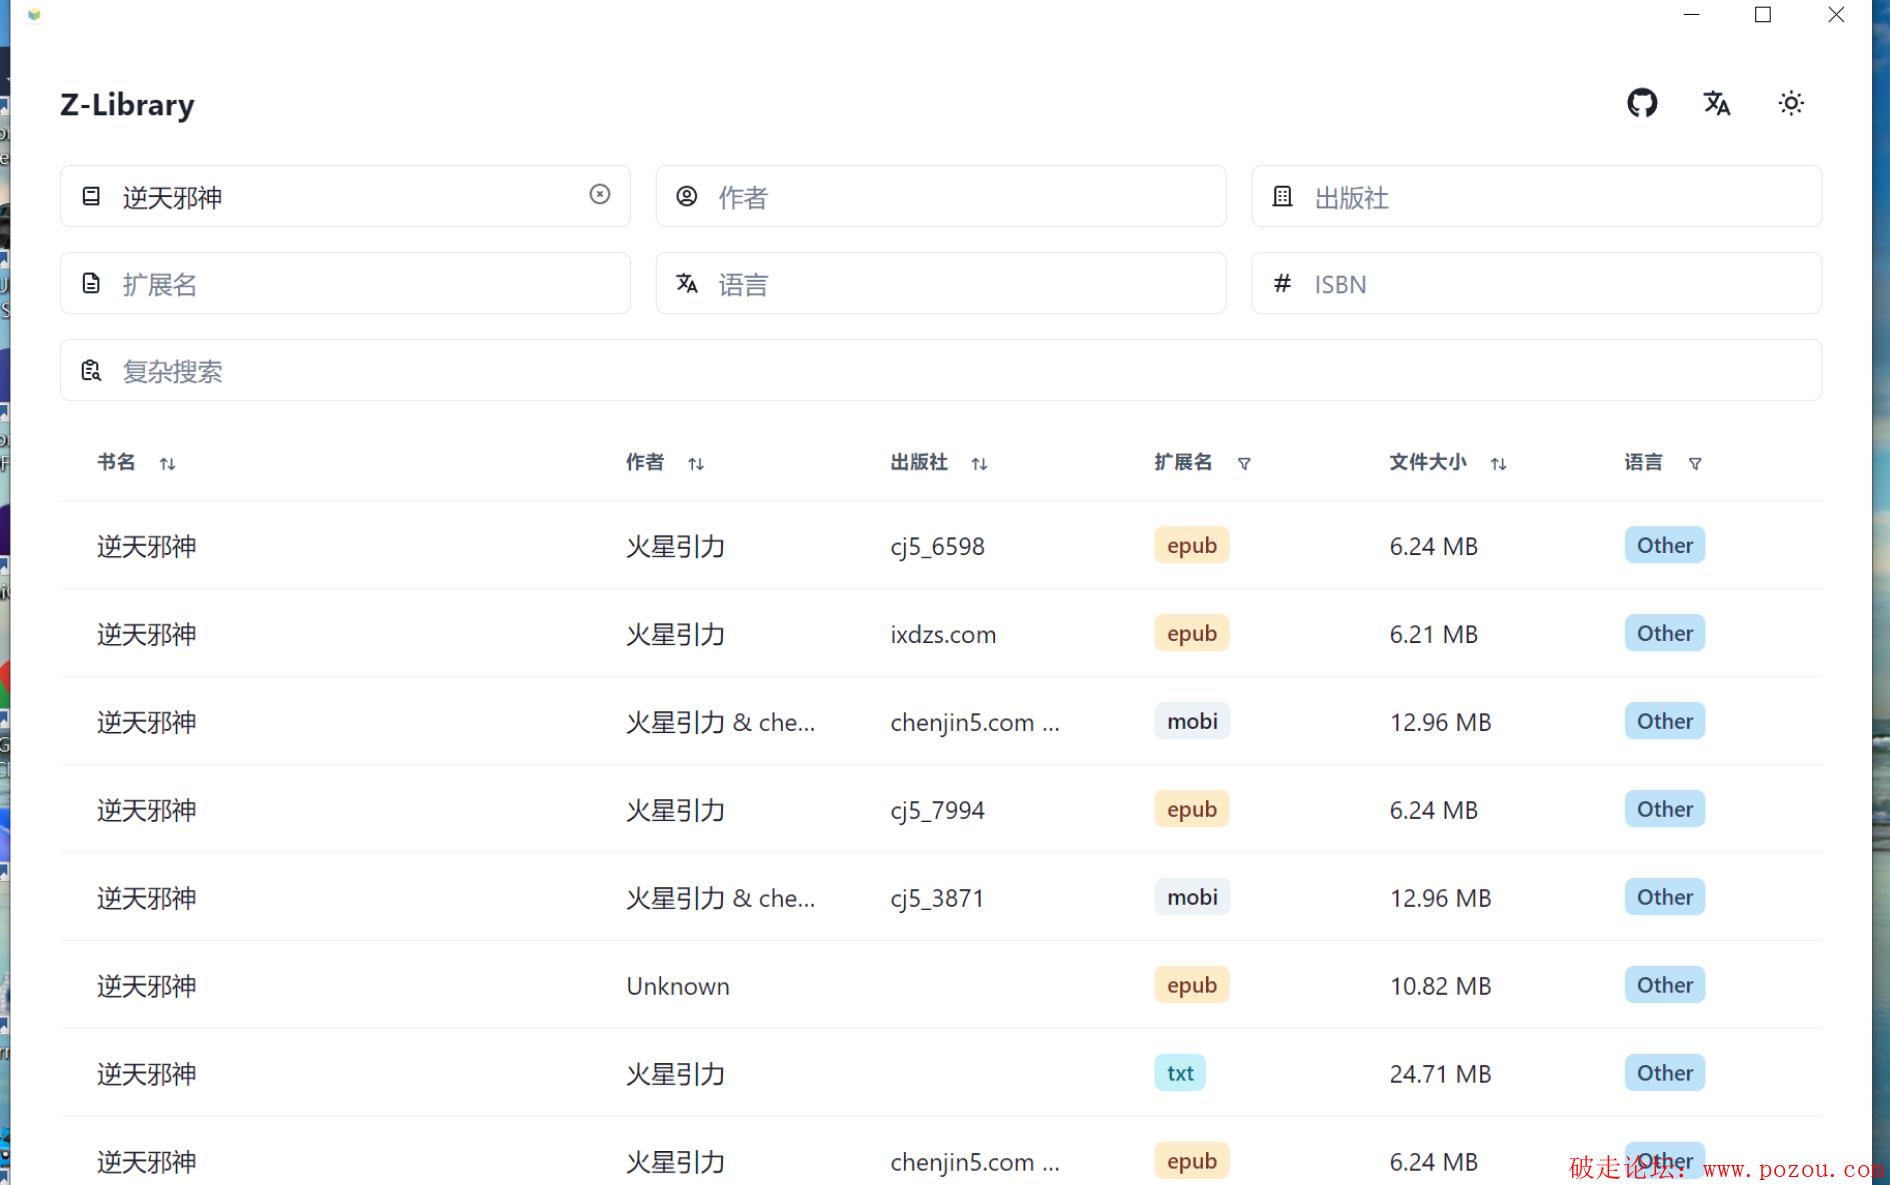Click the search icon in complex search

(x=91, y=370)
